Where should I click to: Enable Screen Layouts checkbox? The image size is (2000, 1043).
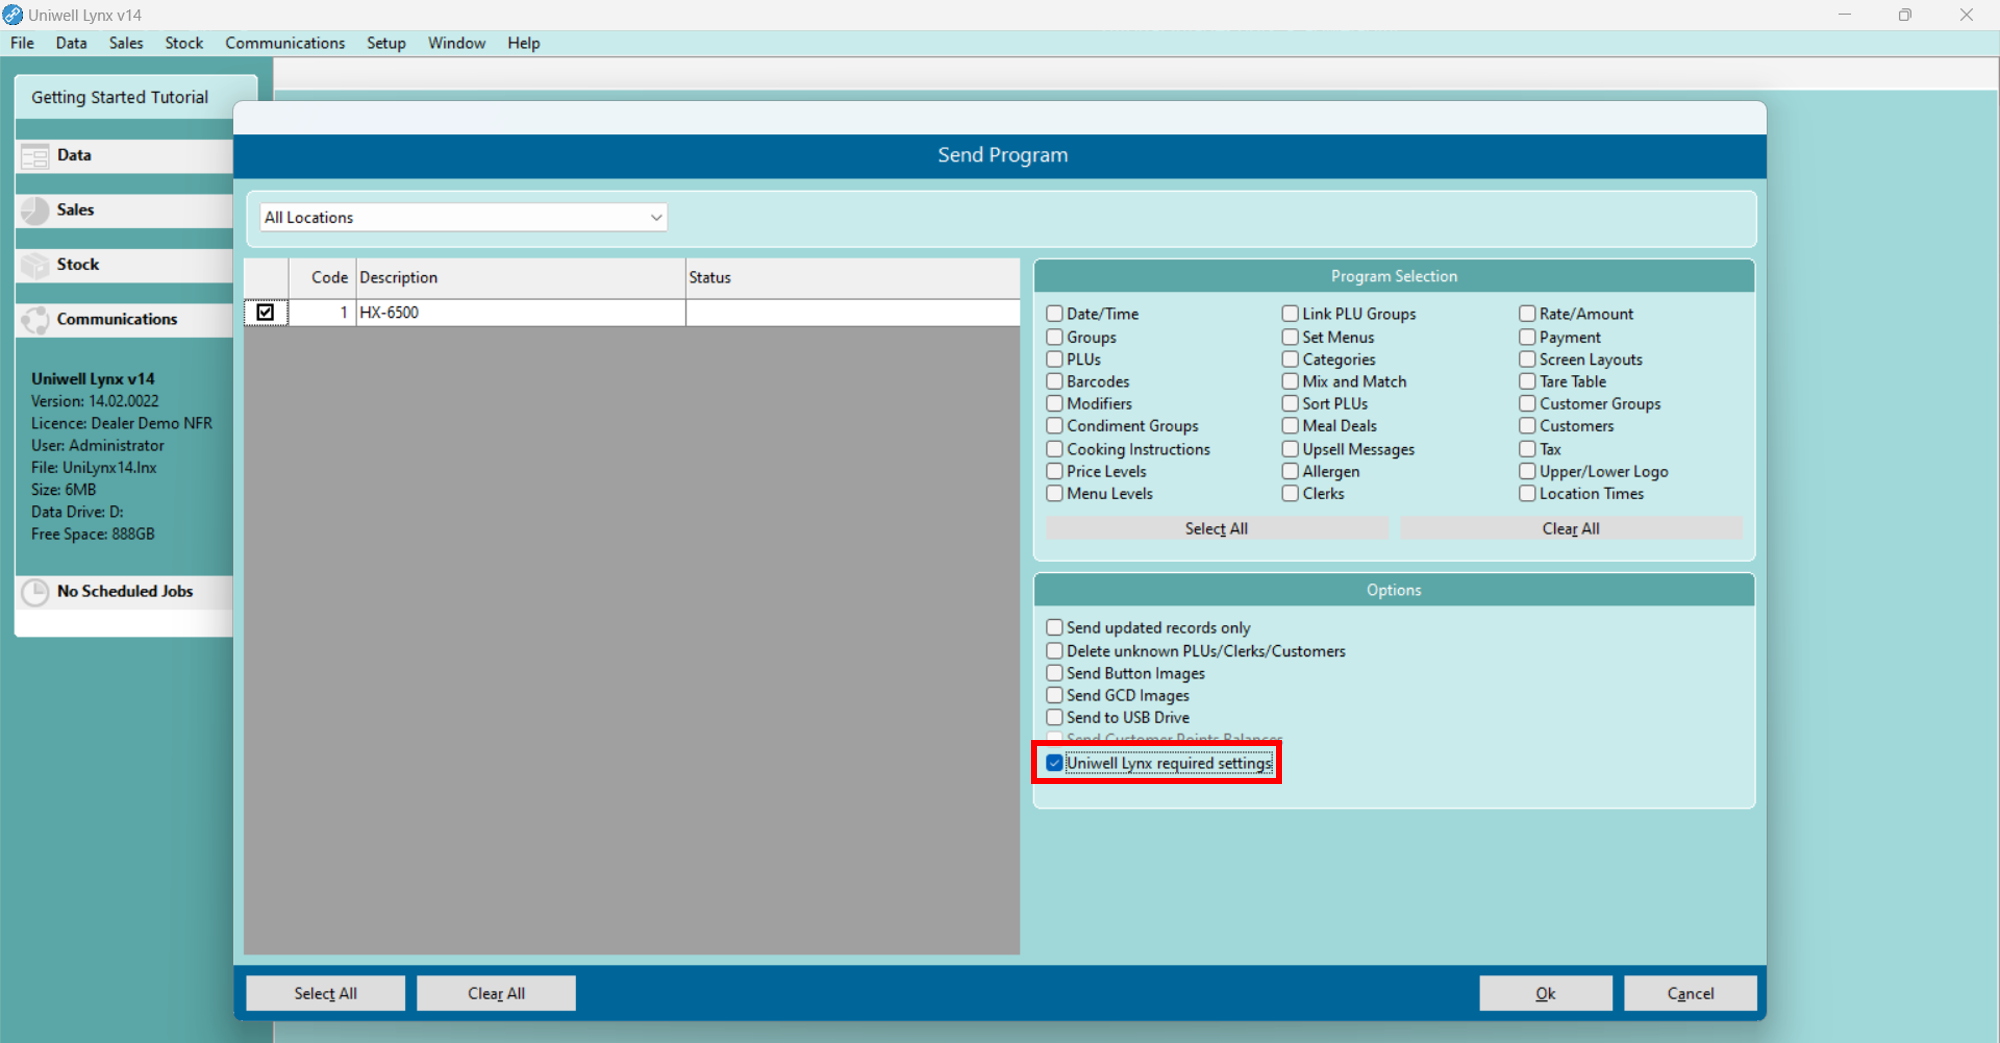click(1527, 359)
